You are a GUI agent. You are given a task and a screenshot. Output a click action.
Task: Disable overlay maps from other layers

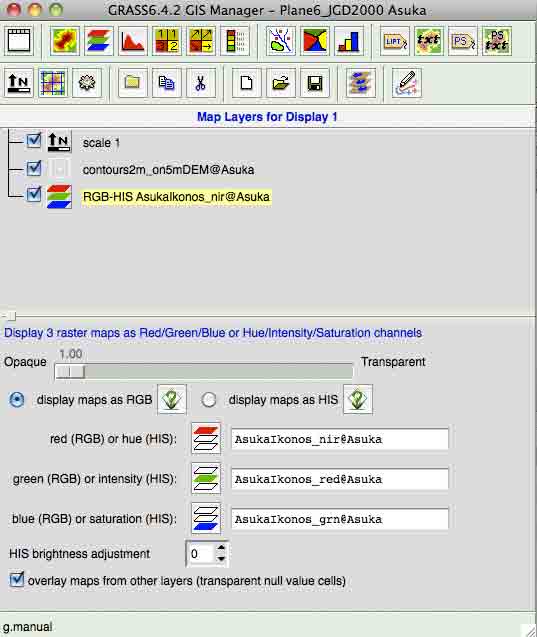tap(17, 579)
